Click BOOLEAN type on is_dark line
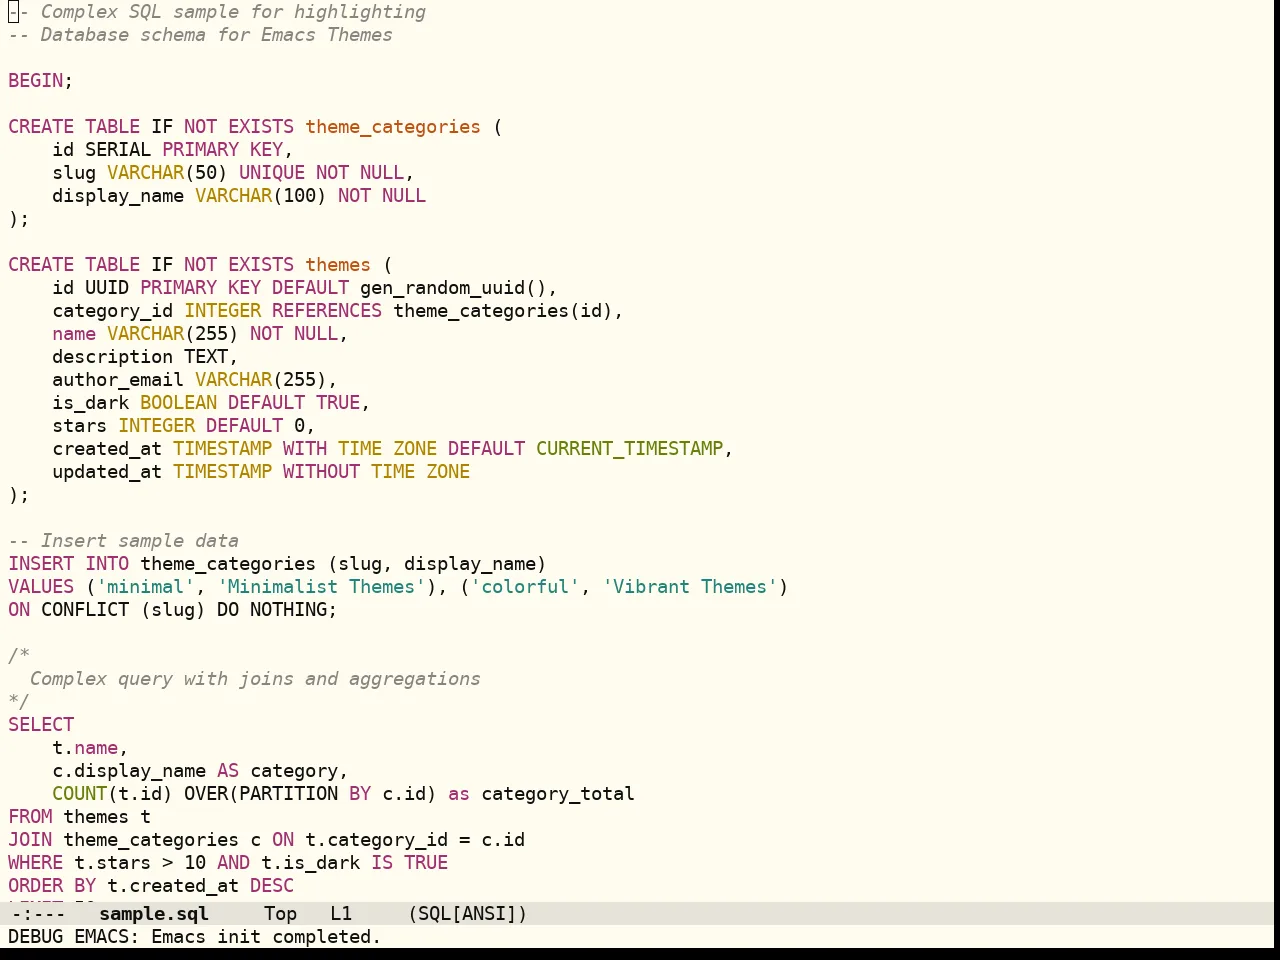 click(x=179, y=403)
